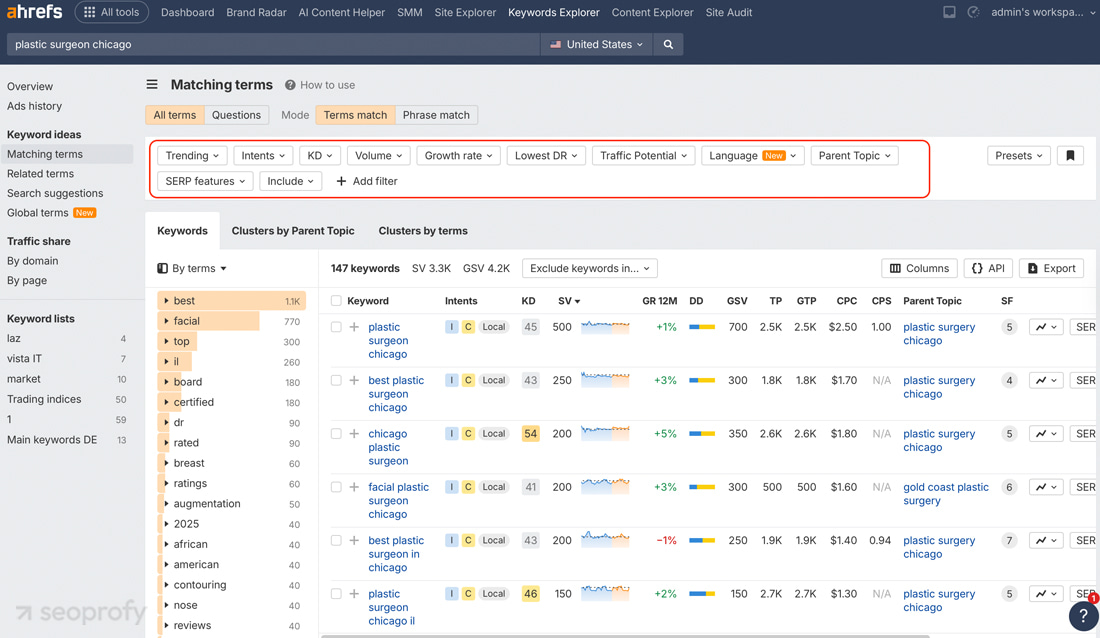Switch to the Clusters by Parent Topic tab

(293, 230)
